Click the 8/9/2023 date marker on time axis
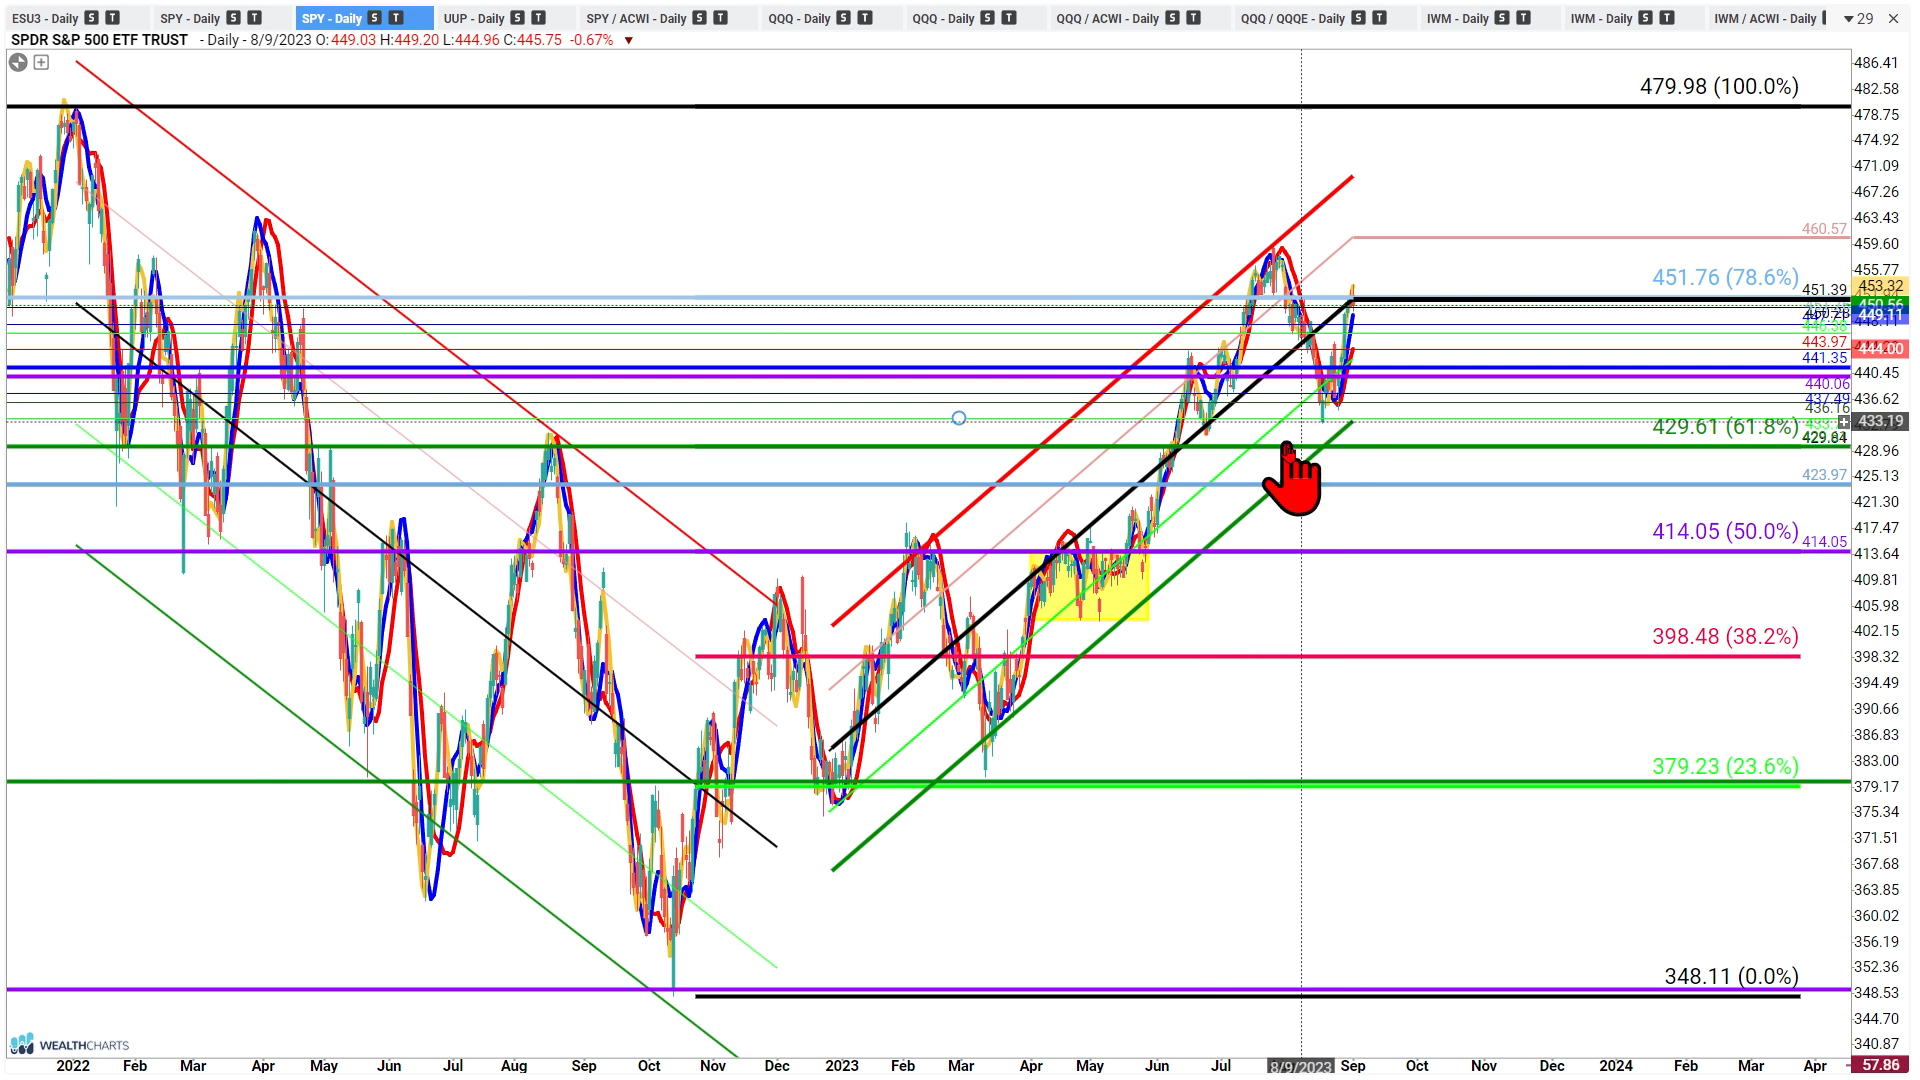Screen dimensions: 1920x1080 tap(1300, 1067)
